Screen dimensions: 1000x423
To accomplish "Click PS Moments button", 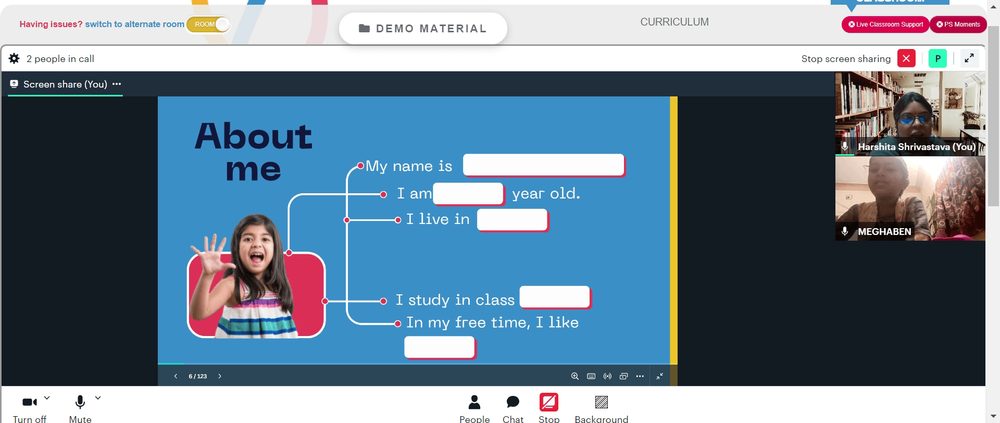I will coord(958,24).
